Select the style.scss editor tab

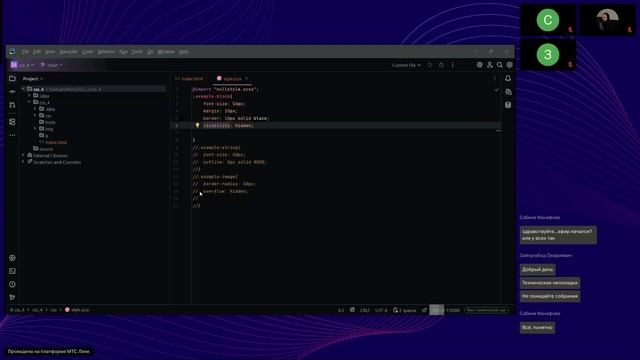[229, 78]
